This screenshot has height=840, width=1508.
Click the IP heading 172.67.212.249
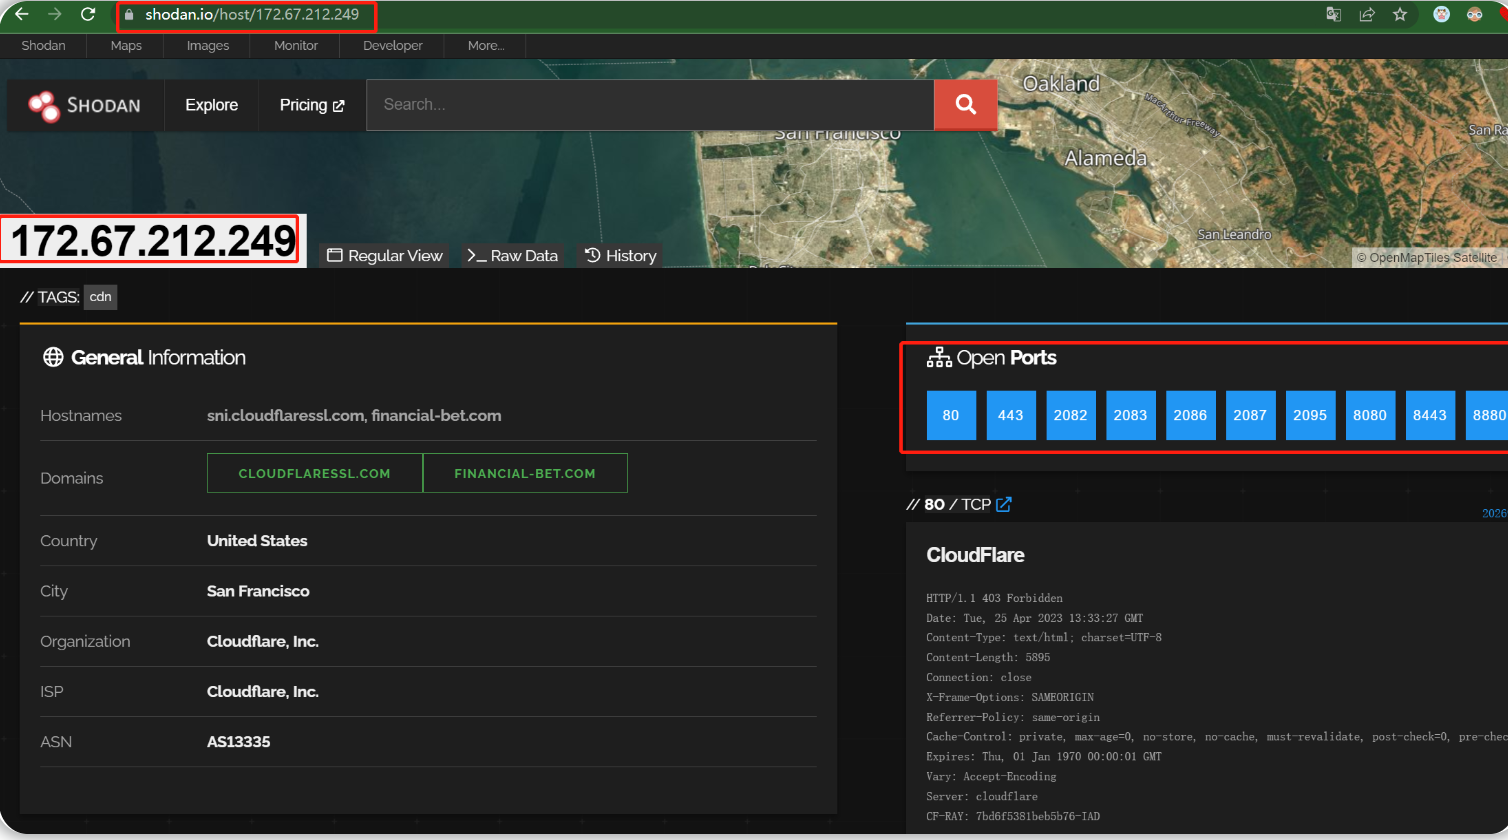pos(154,241)
